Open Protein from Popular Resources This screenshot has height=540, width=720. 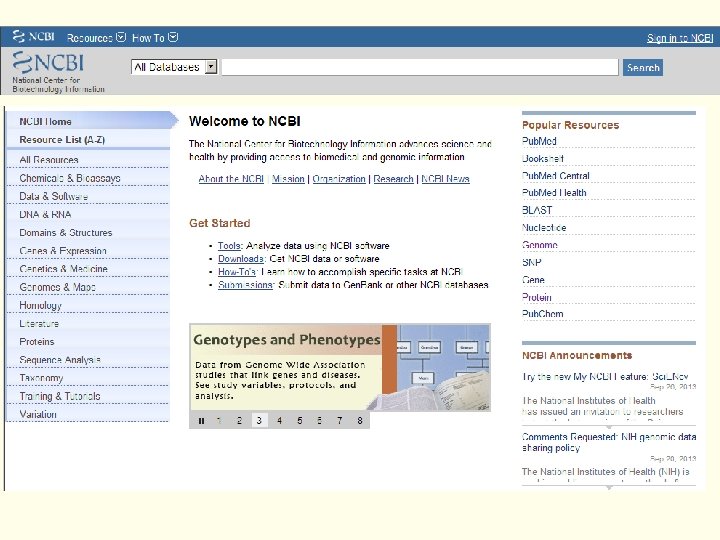[x=537, y=298]
